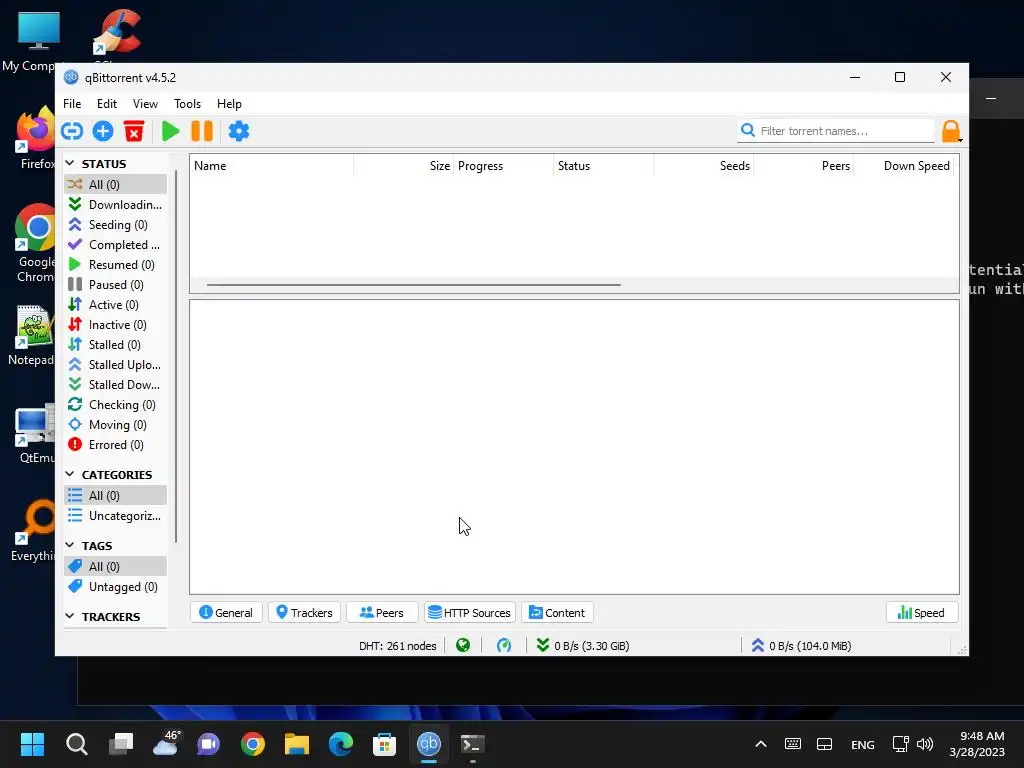Select the Uncategorized category filter
This screenshot has width=1024, height=768.
point(116,516)
